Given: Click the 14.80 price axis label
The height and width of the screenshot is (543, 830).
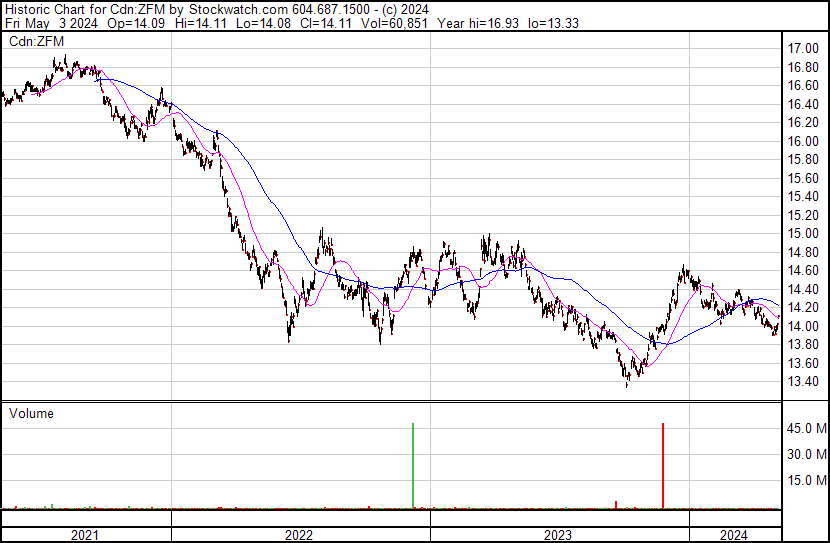Looking at the screenshot, I should pyautogui.click(x=803, y=252).
